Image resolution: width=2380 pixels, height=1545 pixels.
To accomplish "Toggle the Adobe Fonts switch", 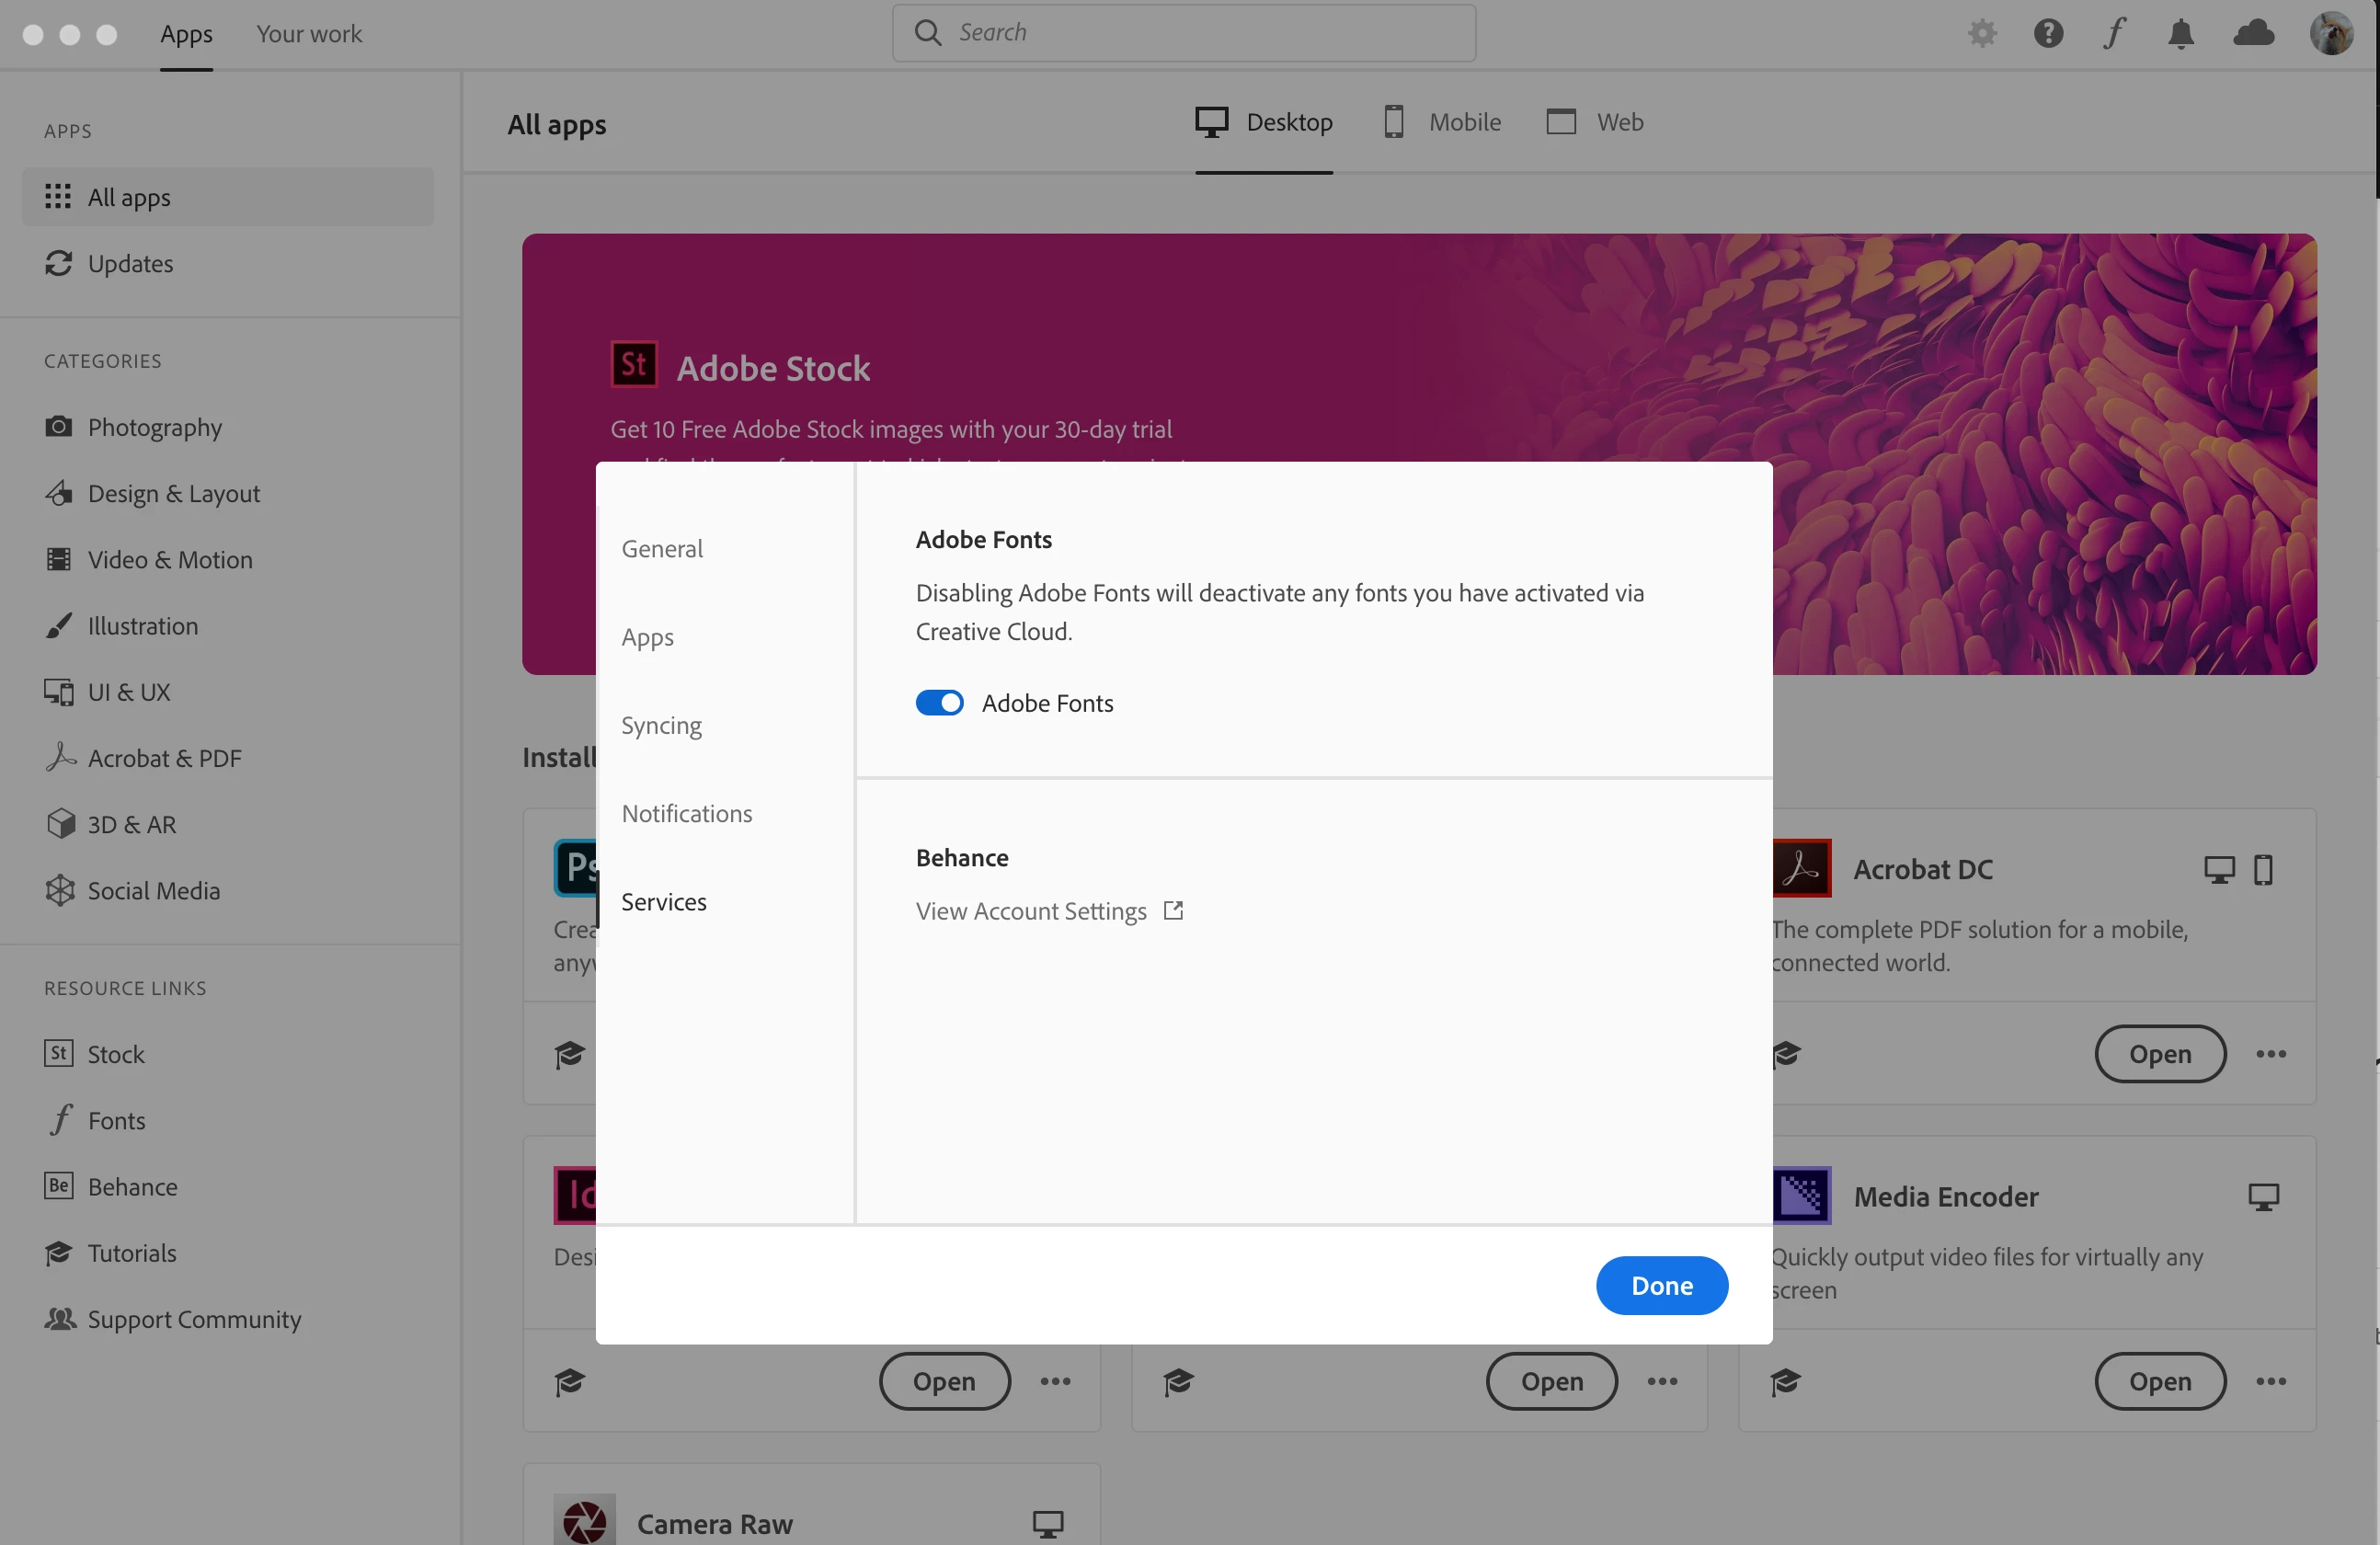I will click(x=939, y=703).
